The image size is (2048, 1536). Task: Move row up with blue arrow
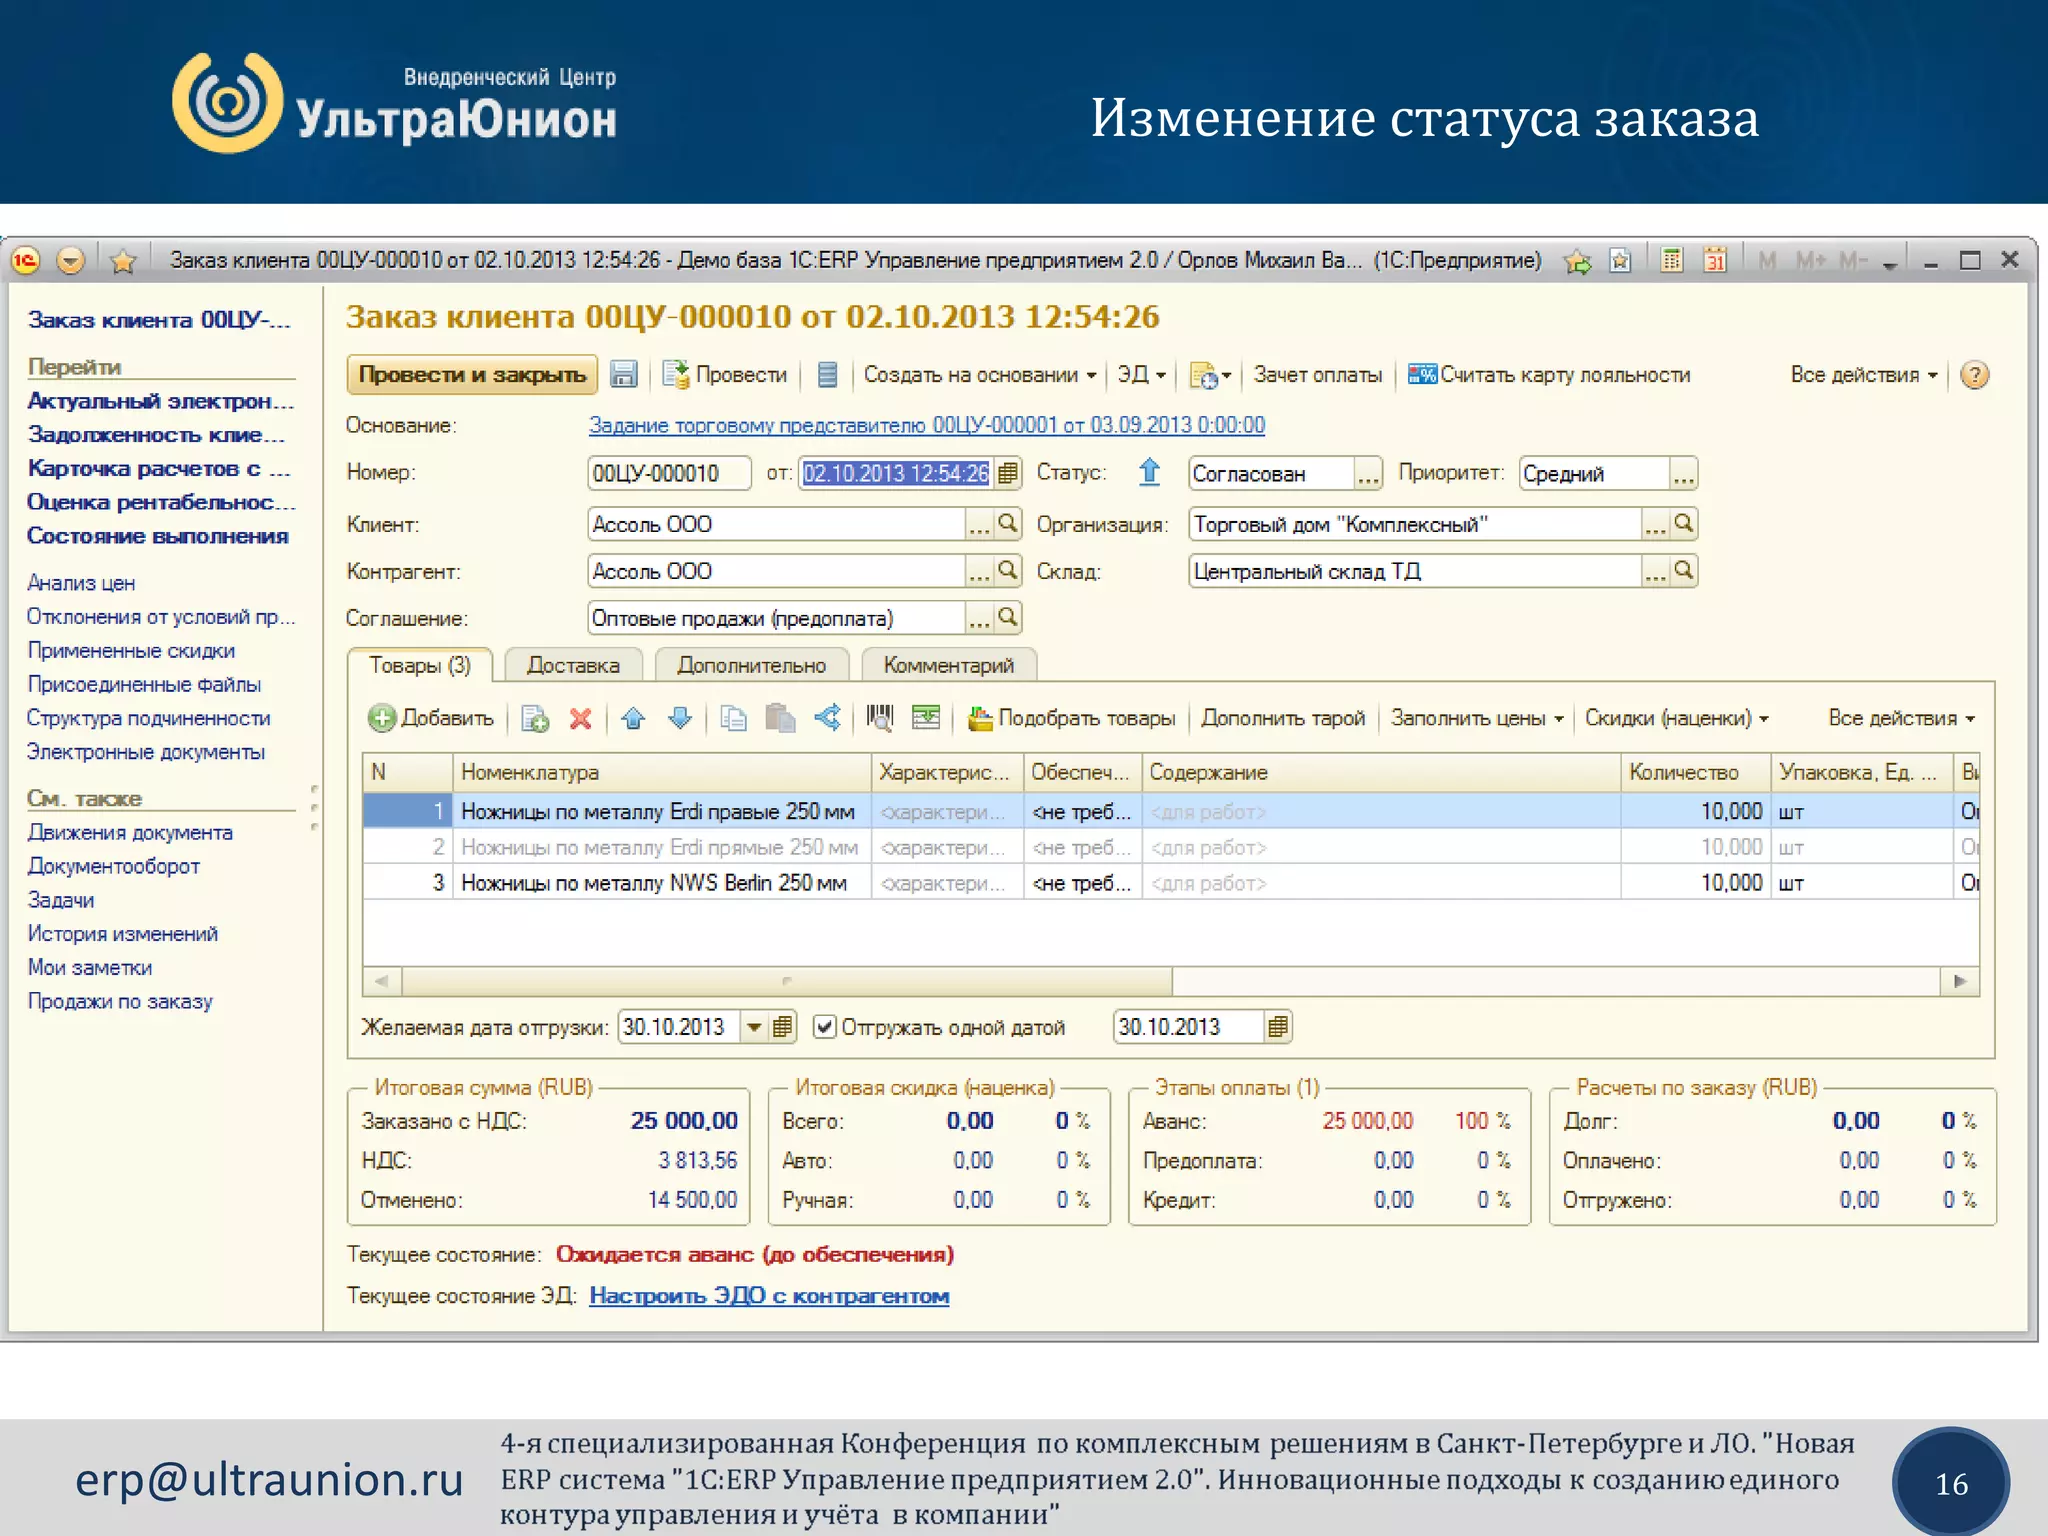(x=633, y=718)
